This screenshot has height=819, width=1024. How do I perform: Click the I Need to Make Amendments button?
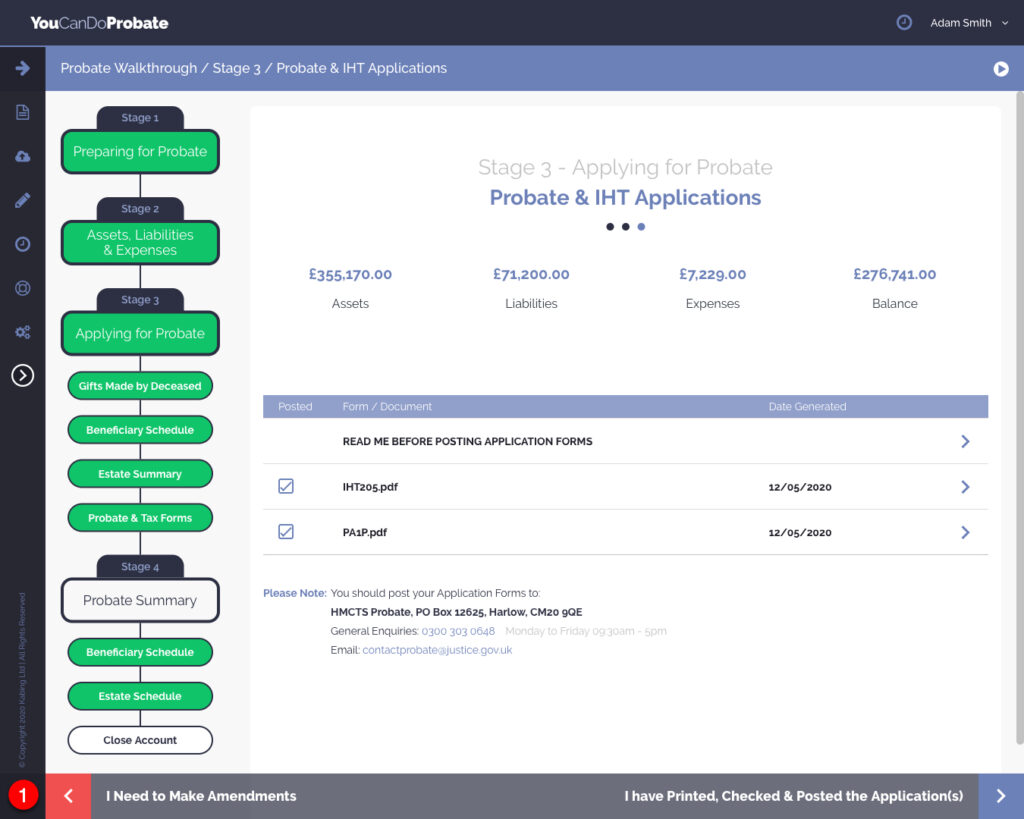[201, 796]
